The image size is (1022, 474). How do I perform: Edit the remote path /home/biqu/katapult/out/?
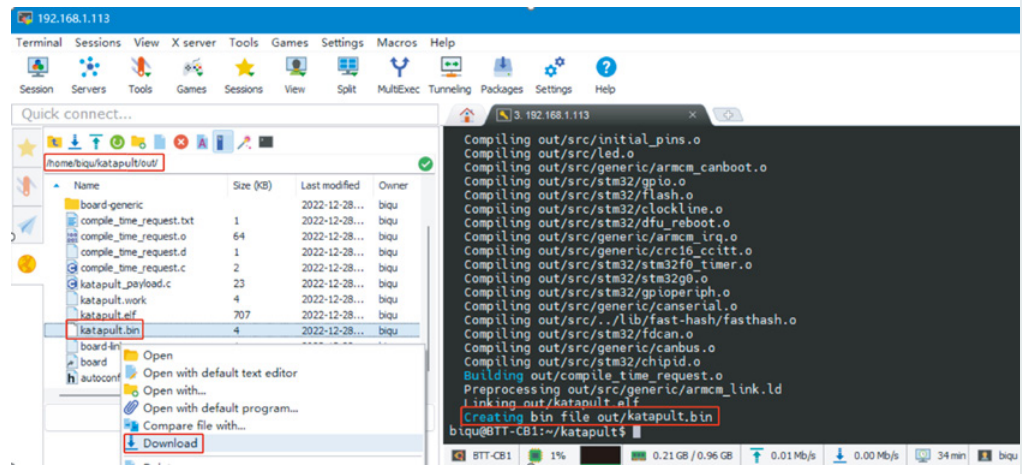coord(104,163)
